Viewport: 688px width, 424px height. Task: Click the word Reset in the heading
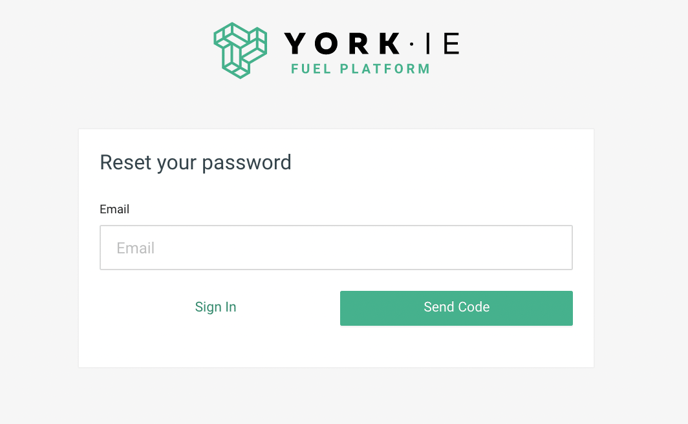[x=125, y=162]
